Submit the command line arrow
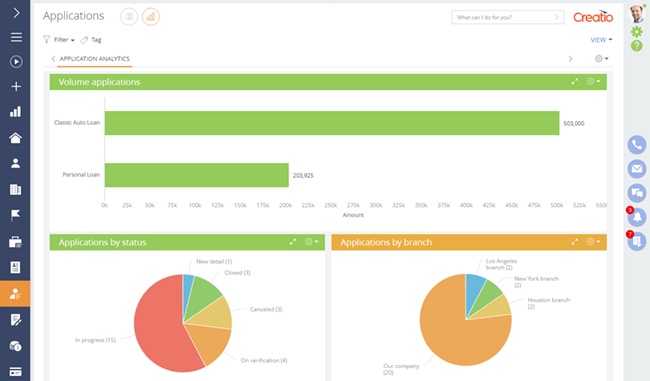Image resolution: width=650 pixels, height=381 pixels. click(x=557, y=17)
